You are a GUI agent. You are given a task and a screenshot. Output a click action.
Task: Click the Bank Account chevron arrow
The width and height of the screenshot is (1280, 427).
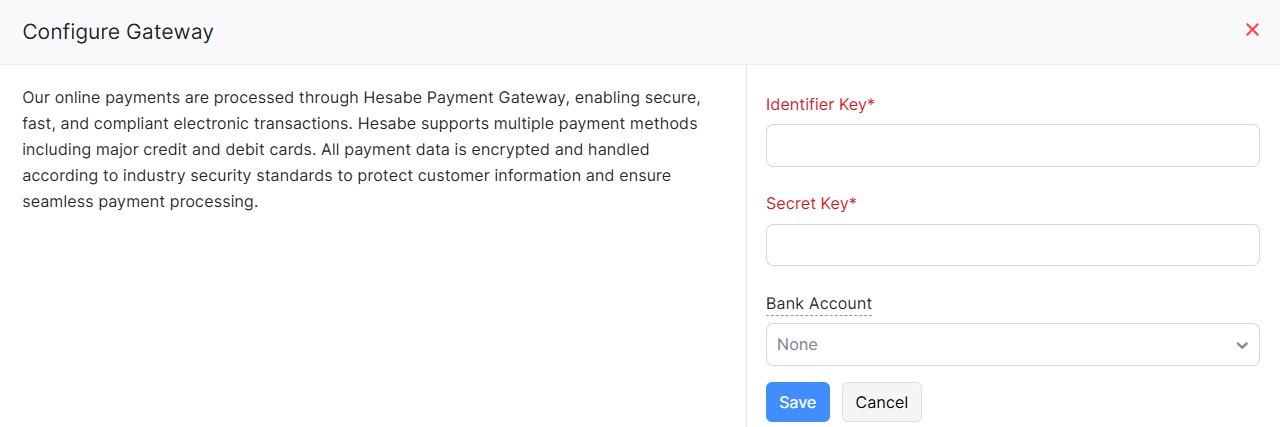1242,345
